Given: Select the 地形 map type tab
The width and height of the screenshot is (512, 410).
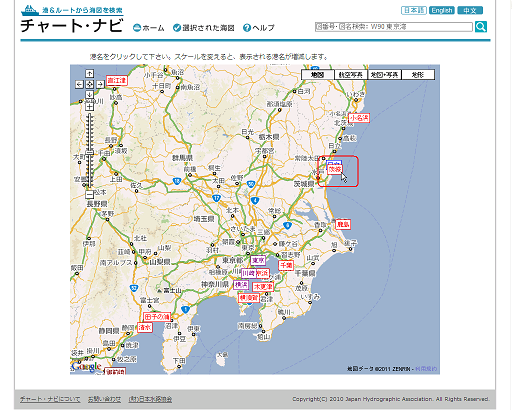Looking at the screenshot, I should [418, 75].
